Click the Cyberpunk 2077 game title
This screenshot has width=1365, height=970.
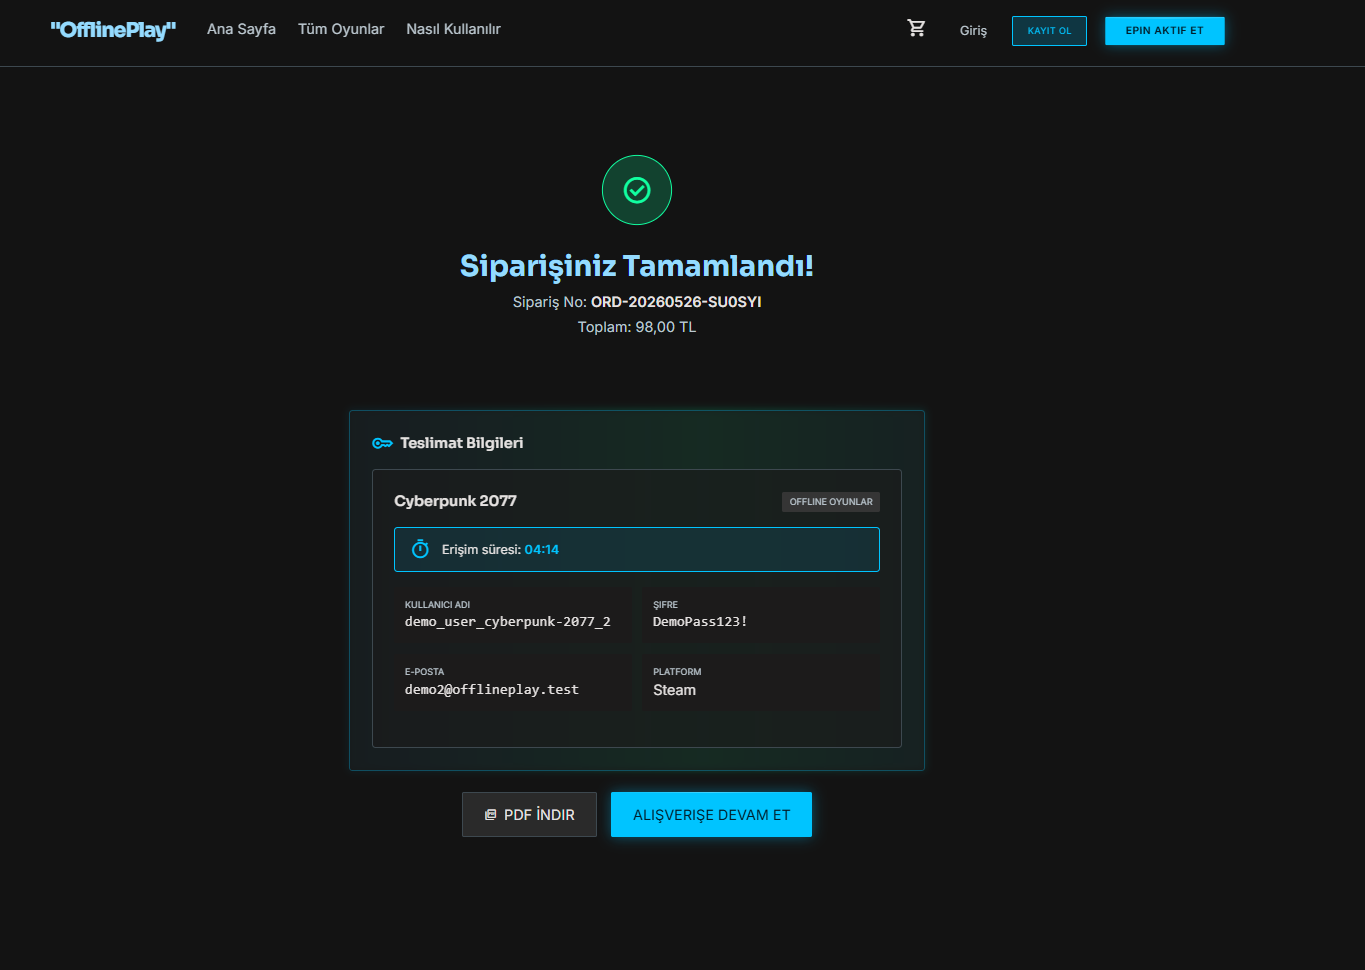[x=455, y=501]
